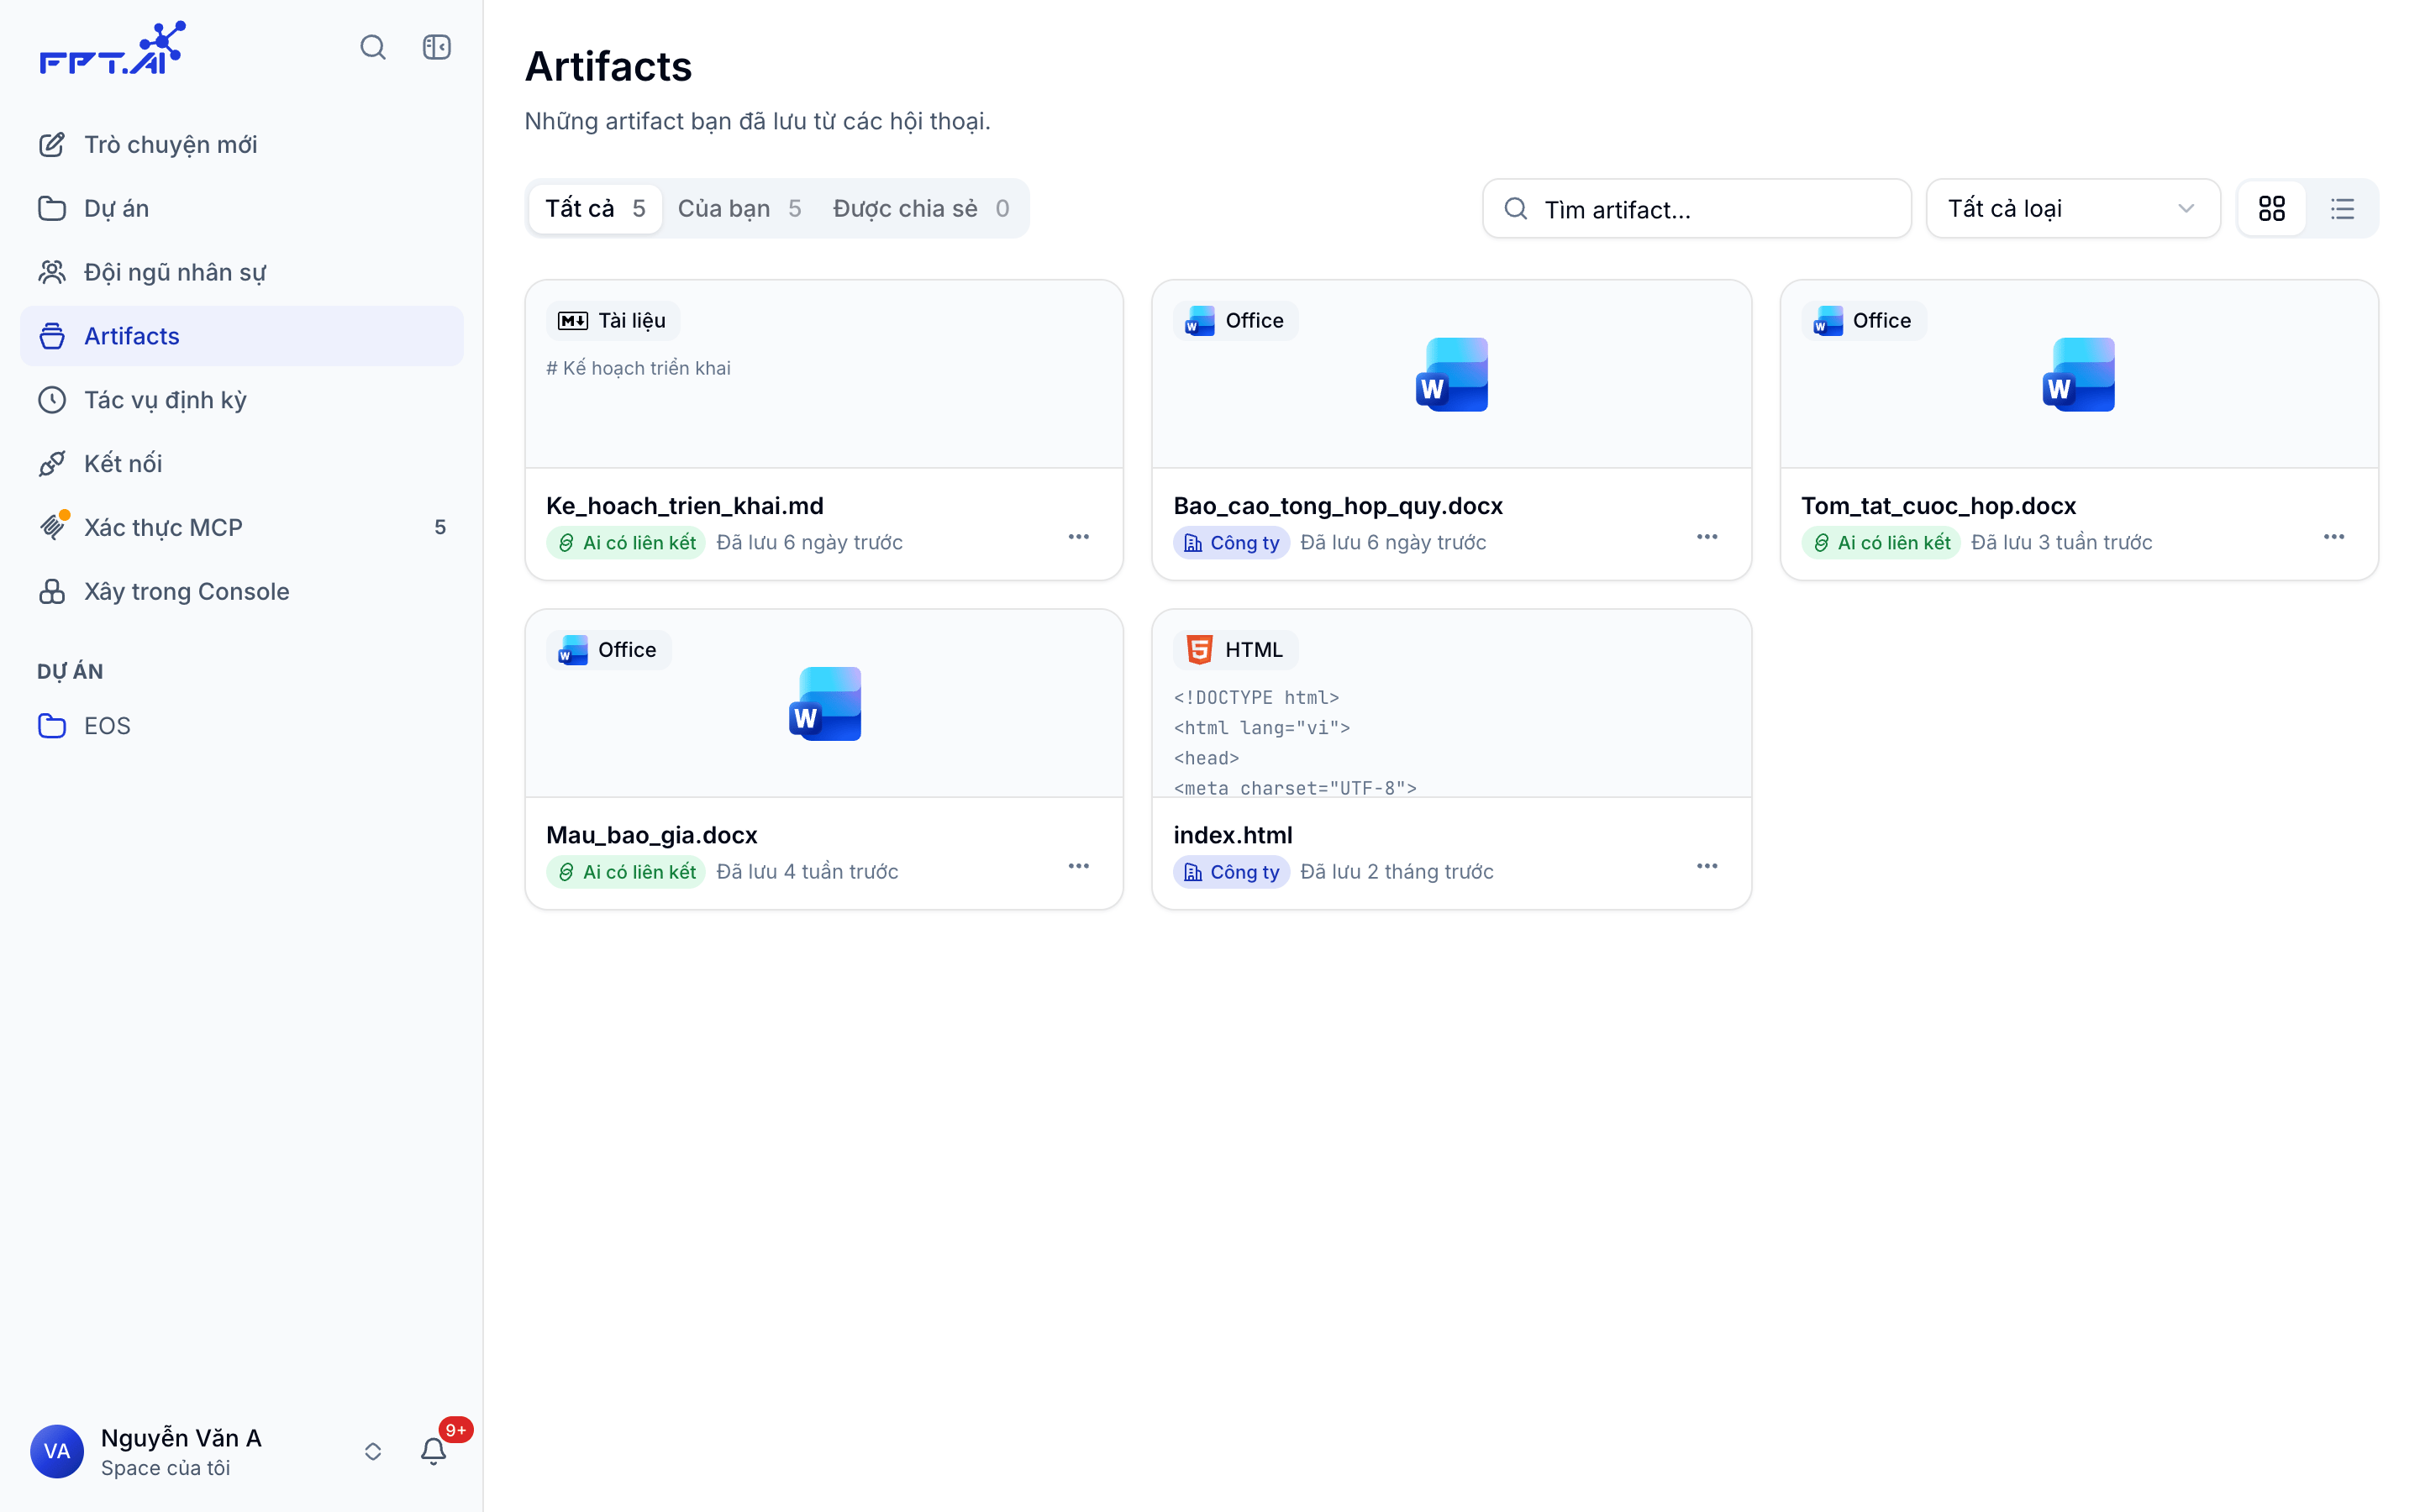
Task: Click the VA user avatar
Action: tap(57, 1451)
